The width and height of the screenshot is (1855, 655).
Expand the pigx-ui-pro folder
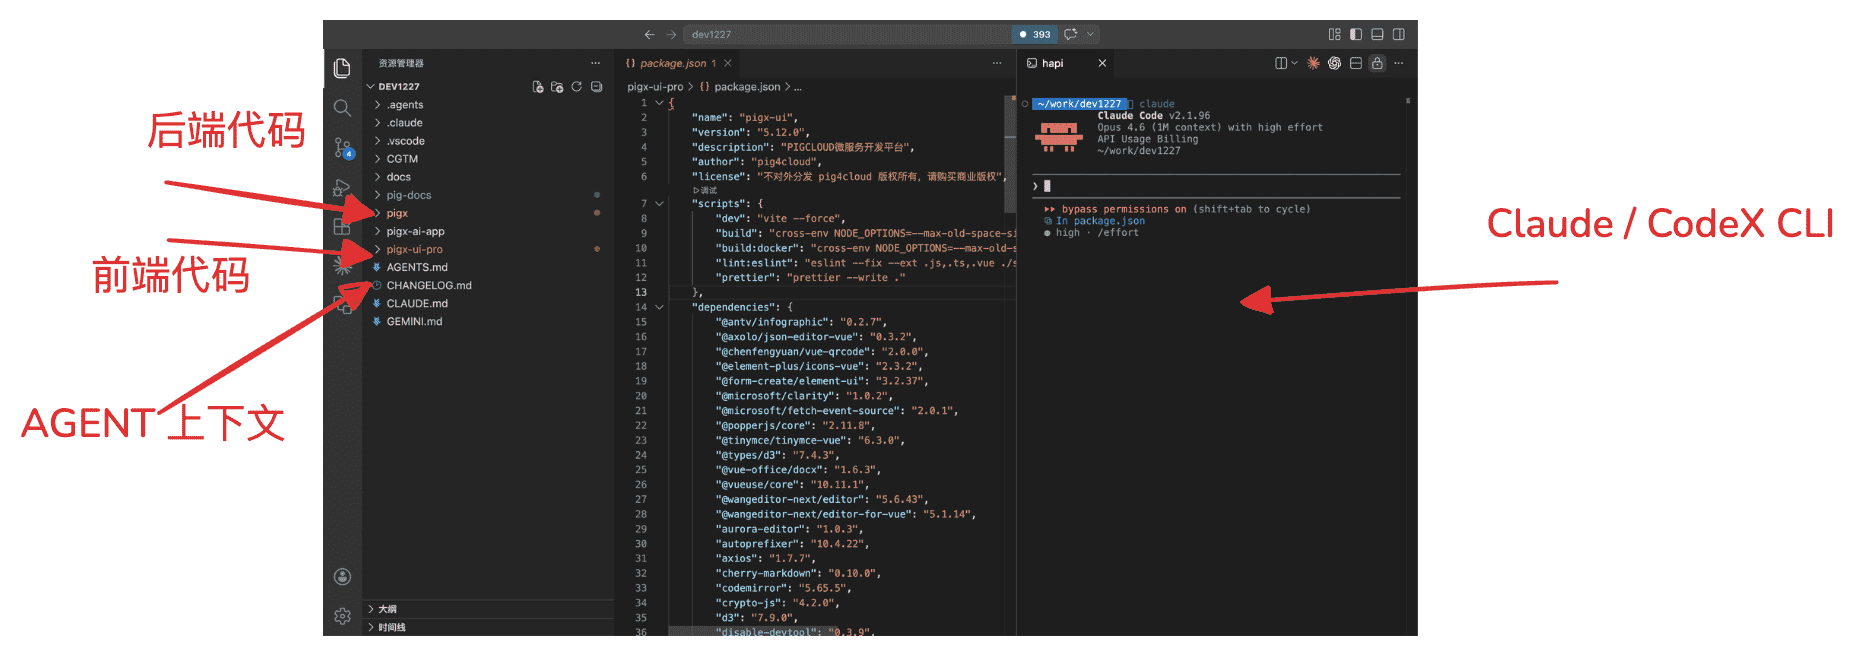click(414, 249)
